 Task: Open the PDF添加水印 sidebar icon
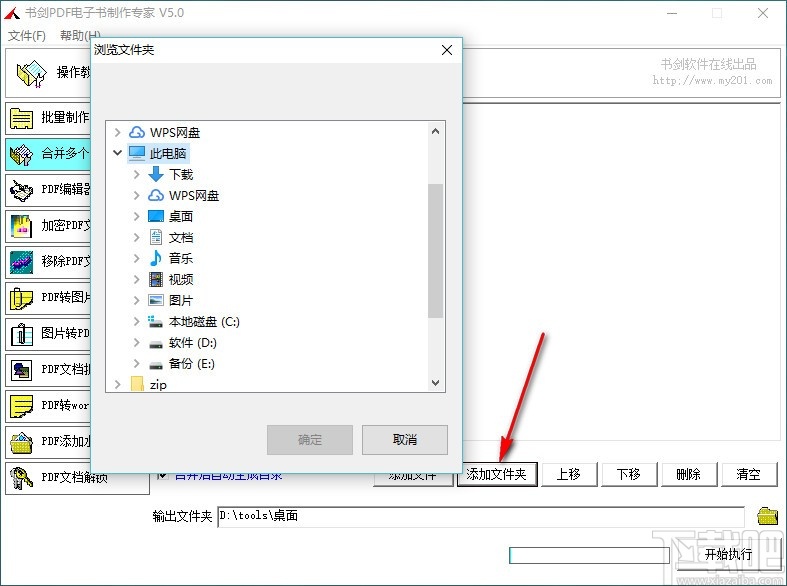coord(22,443)
